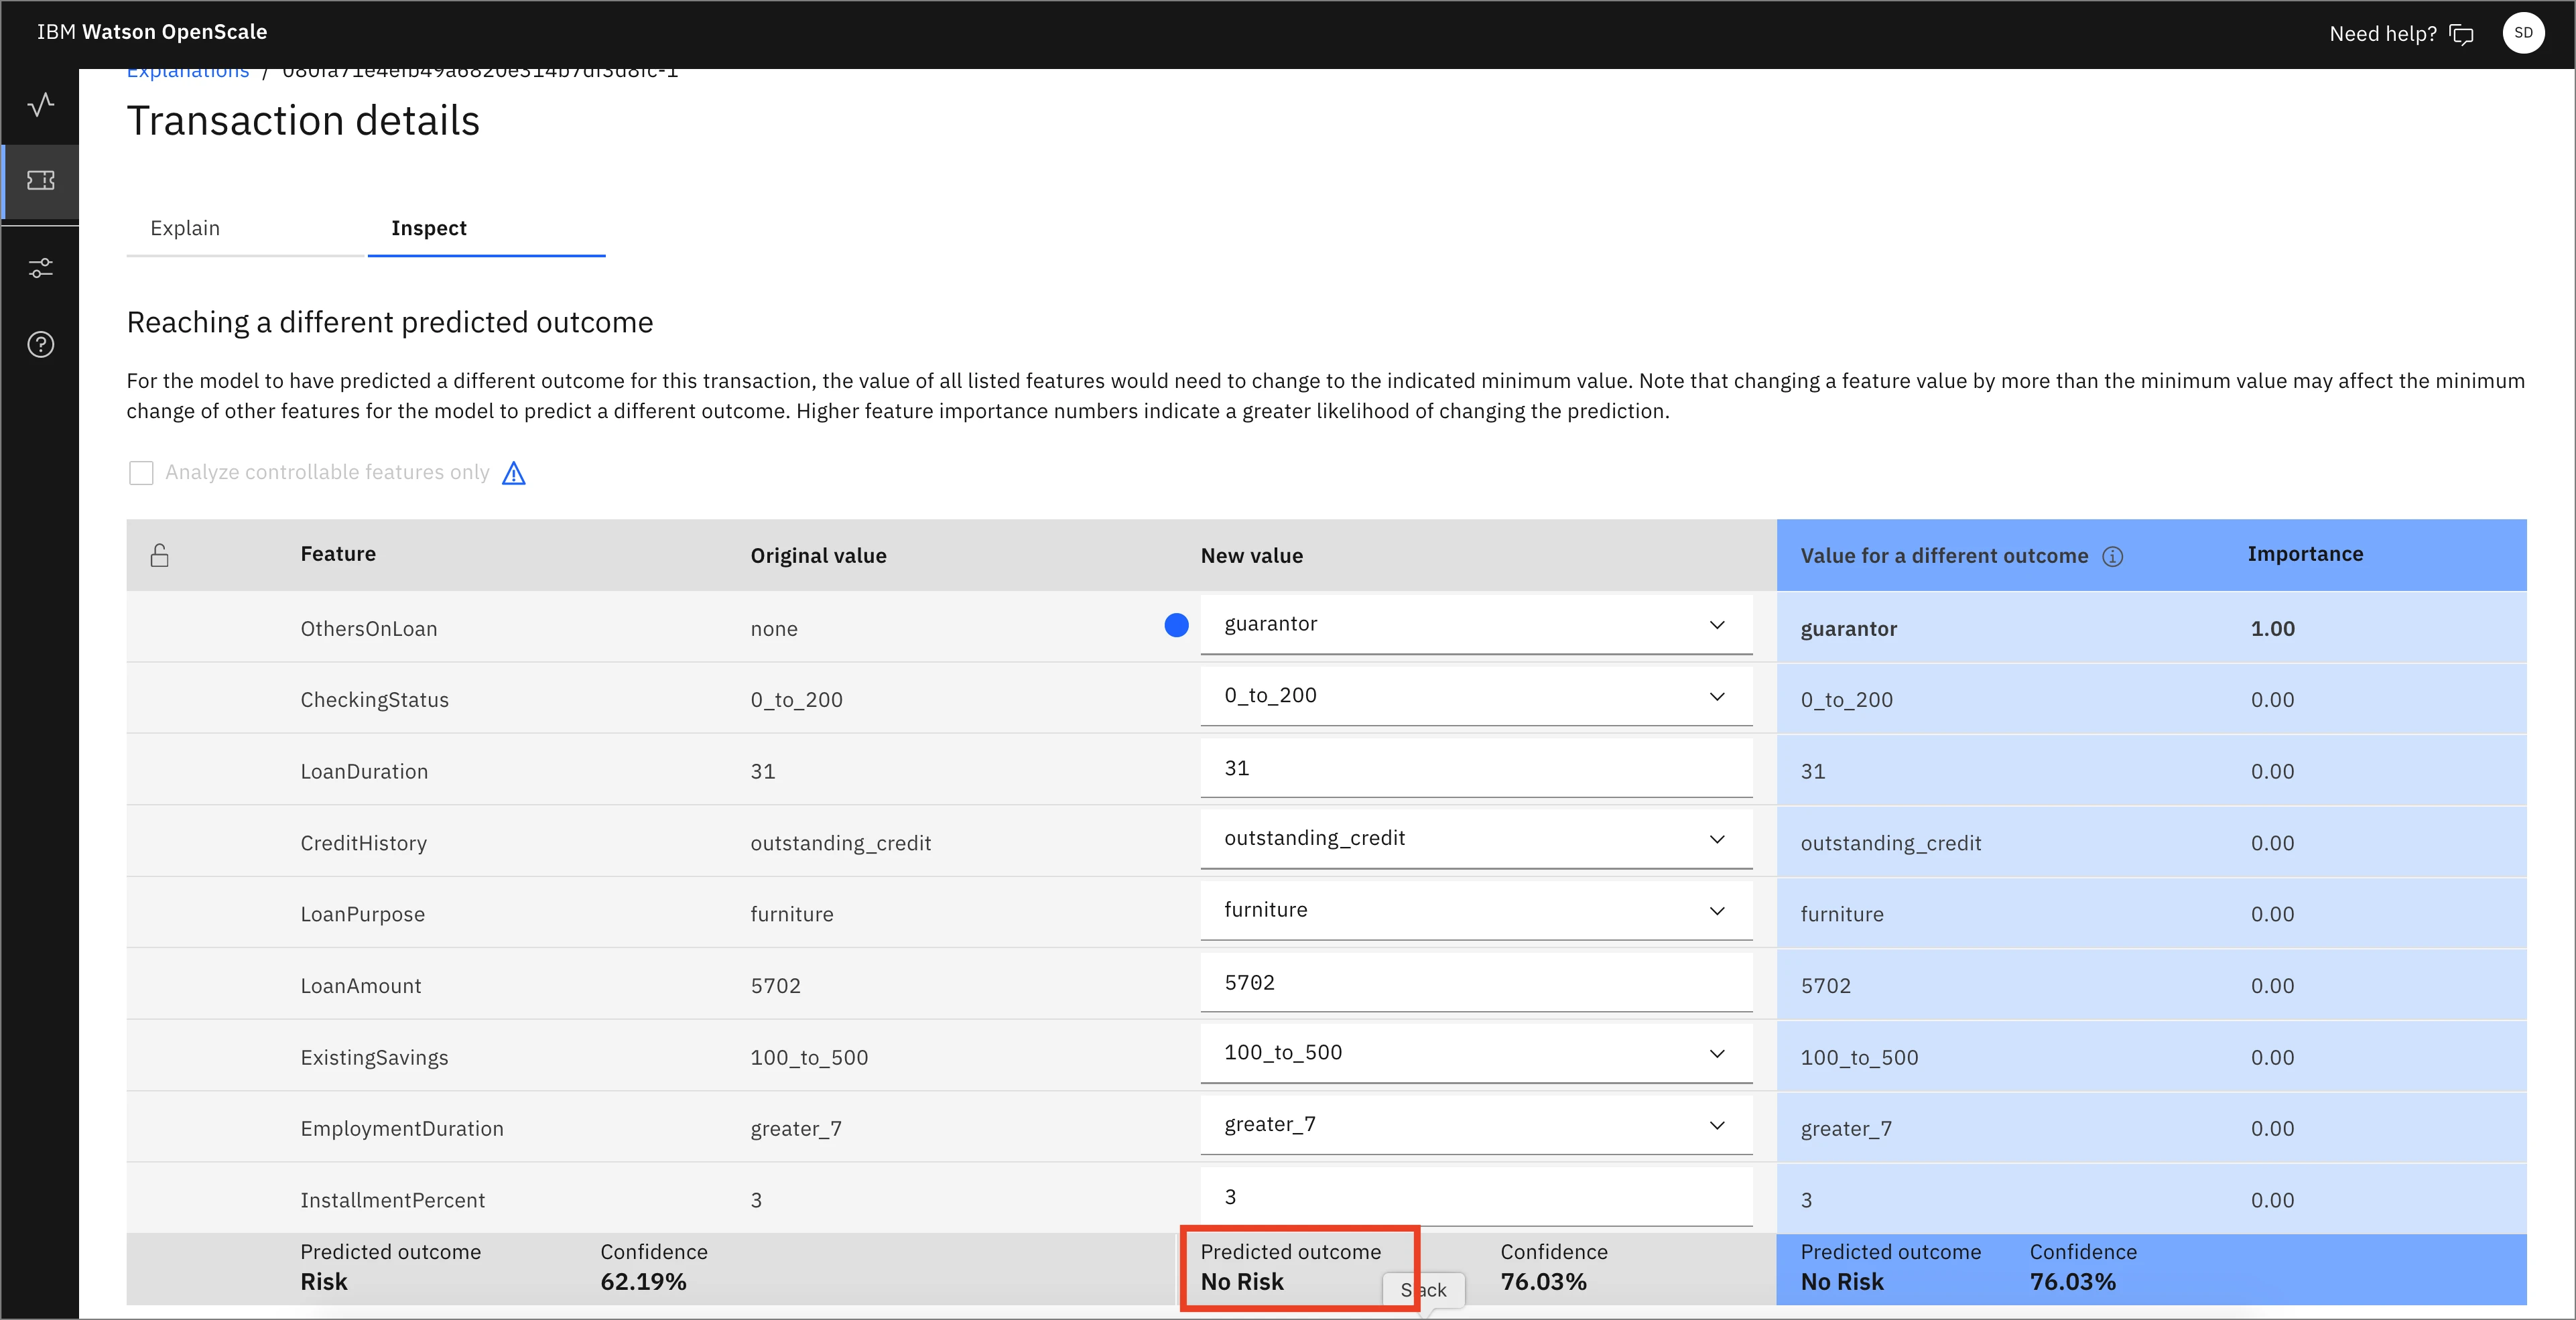Click original value none for OthersOnLoan
Image resolution: width=2576 pixels, height=1320 pixels.
774,629
